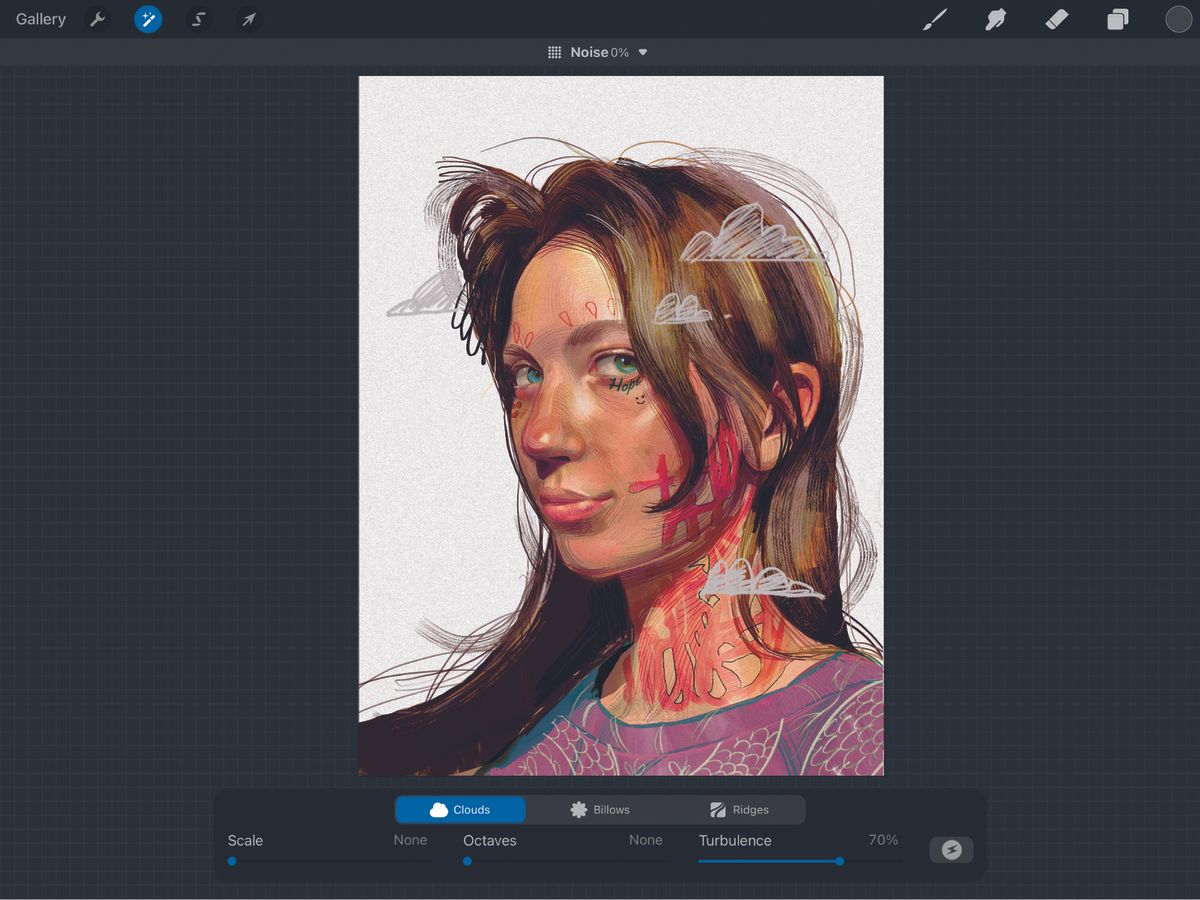Switch to the Eraser tool
This screenshot has width=1200, height=900.
point(1057,19)
